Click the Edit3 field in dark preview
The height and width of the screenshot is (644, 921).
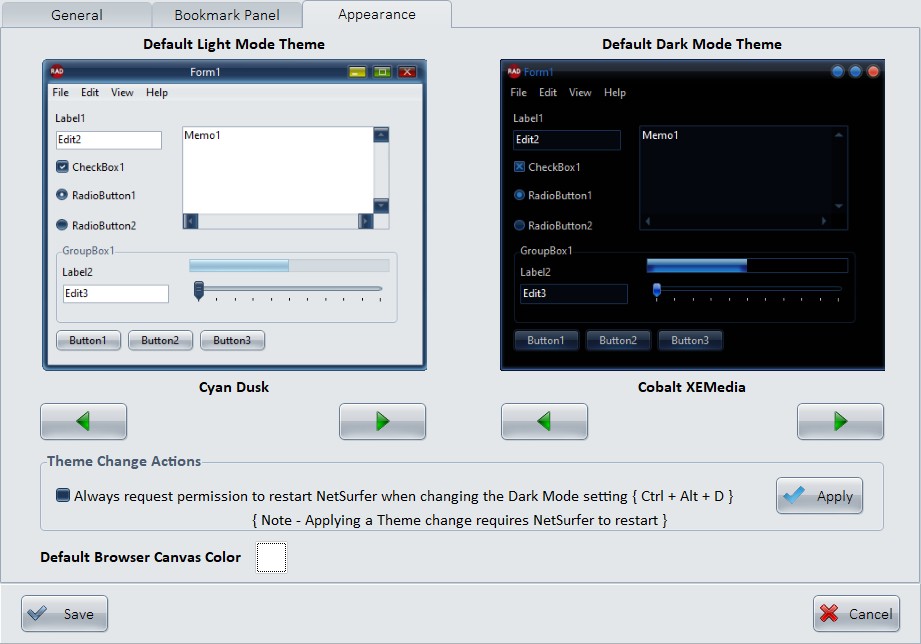coord(574,294)
